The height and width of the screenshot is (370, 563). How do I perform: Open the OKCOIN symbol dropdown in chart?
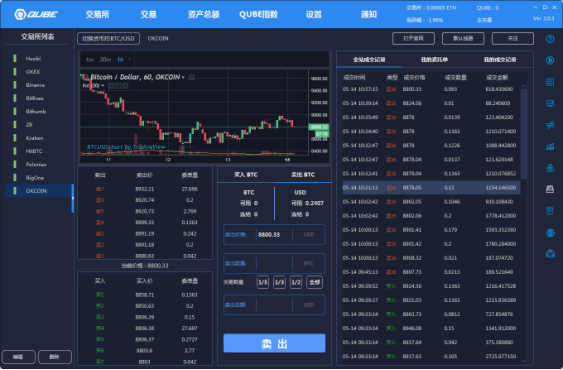(183, 77)
